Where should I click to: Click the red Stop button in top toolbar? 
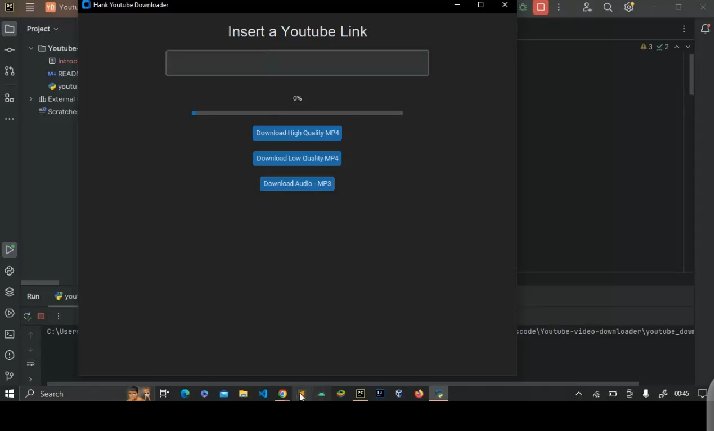541,7
